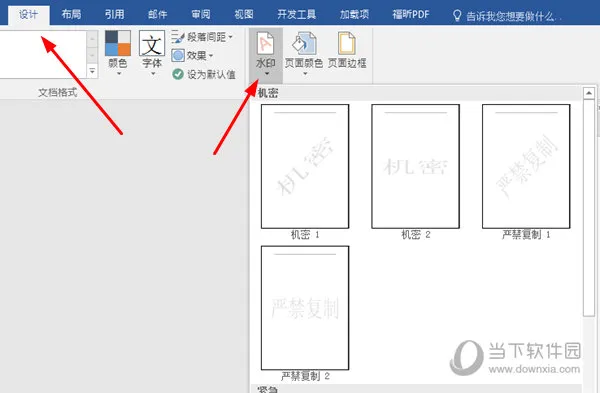600x393 pixels.
Task: Switch to the 审阅 tab
Action: pyautogui.click(x=201, y=15)
